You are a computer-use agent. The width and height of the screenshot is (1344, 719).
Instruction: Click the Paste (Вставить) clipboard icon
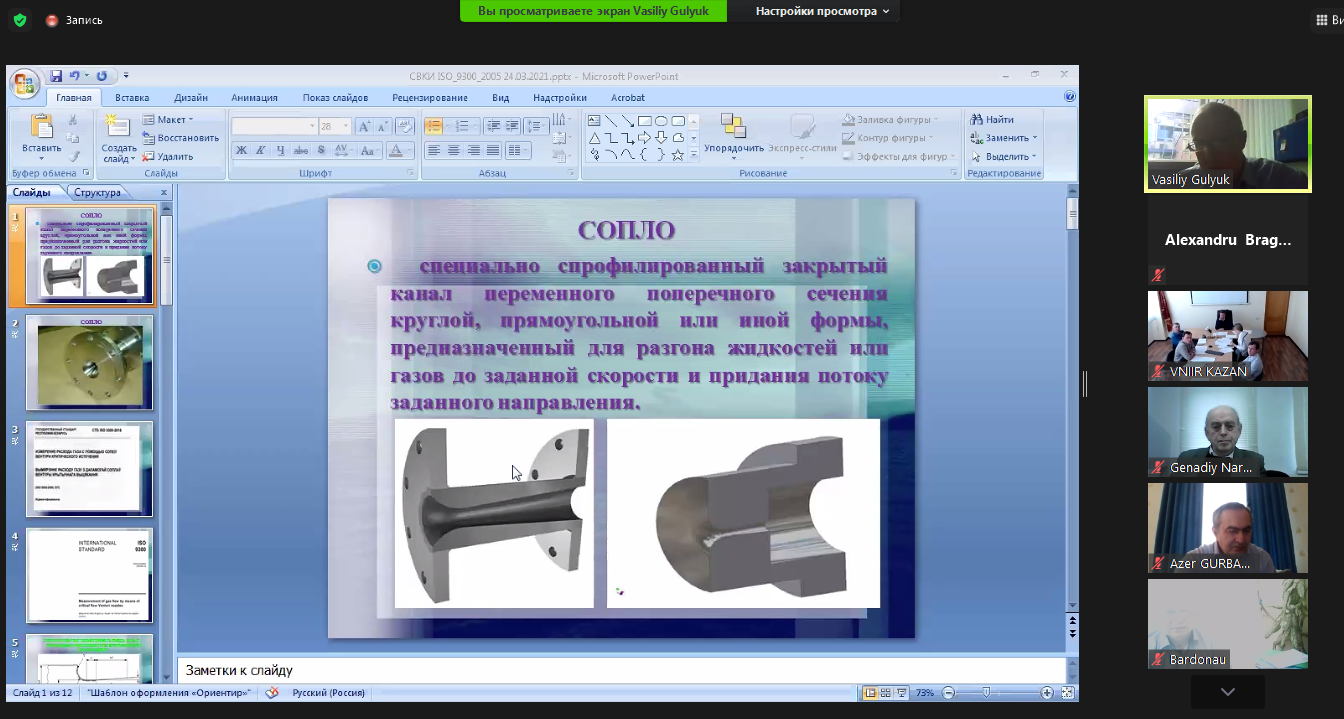click(42, 126)
